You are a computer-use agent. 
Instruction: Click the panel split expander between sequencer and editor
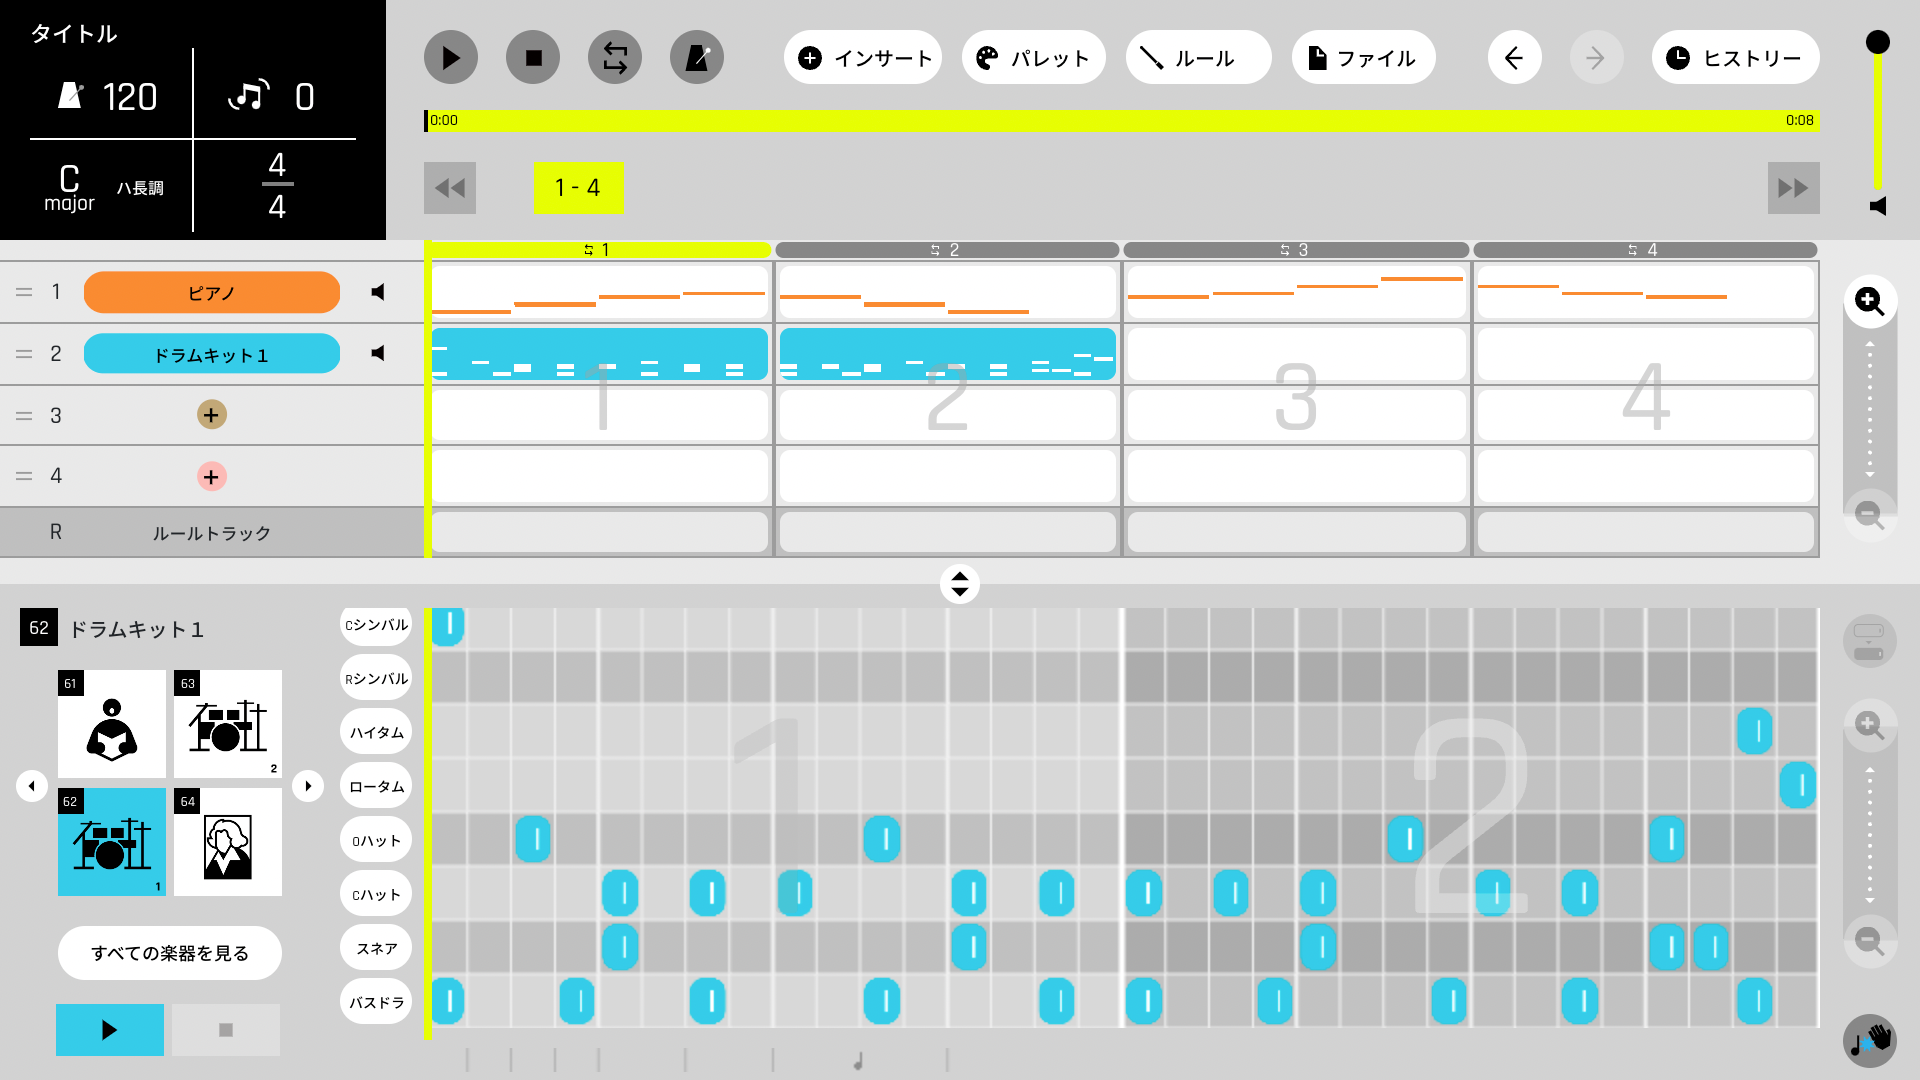959,584
